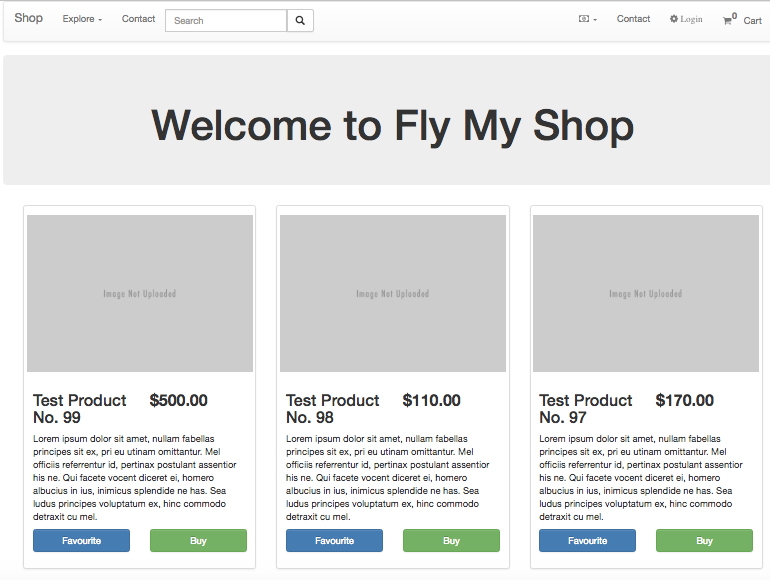Click the $500.00 price
Image resolution: width=770 pixels, height=580 pixels.
(x=179, y=400)
